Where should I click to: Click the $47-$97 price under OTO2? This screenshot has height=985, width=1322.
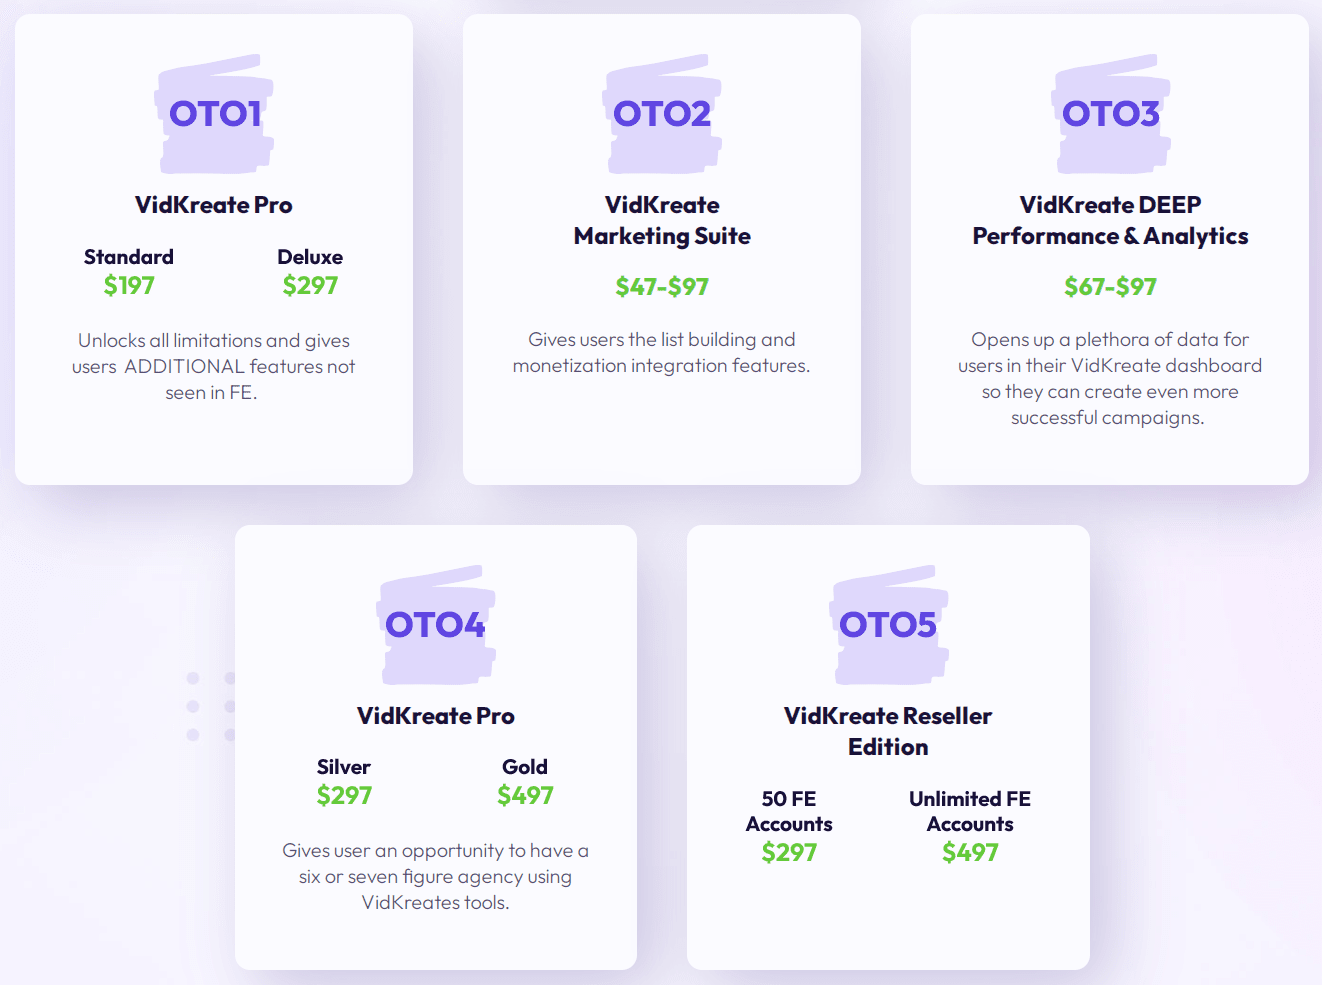[x=662, y=287]
